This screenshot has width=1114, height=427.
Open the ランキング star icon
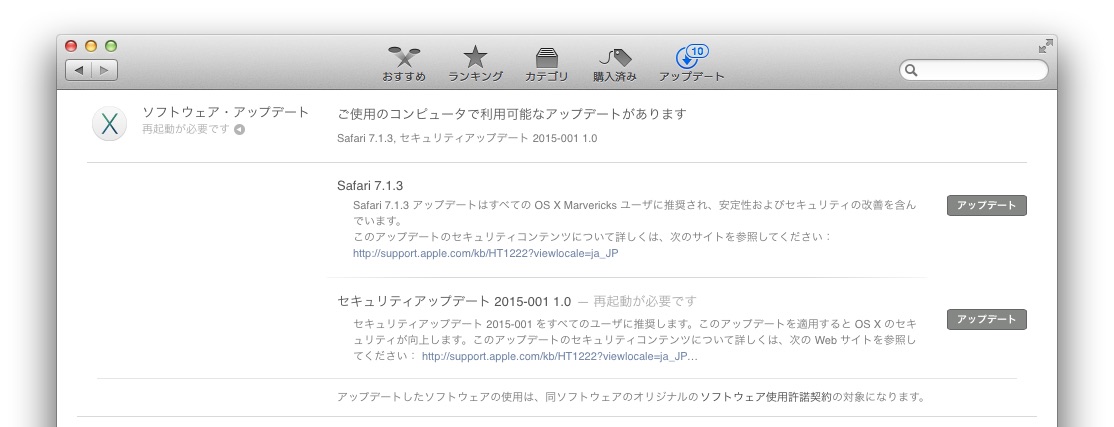475,64
